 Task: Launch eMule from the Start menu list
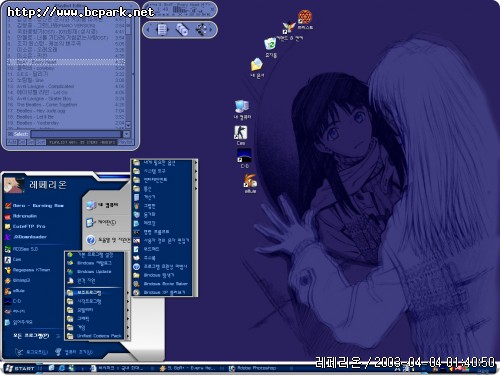pos(15,291)
